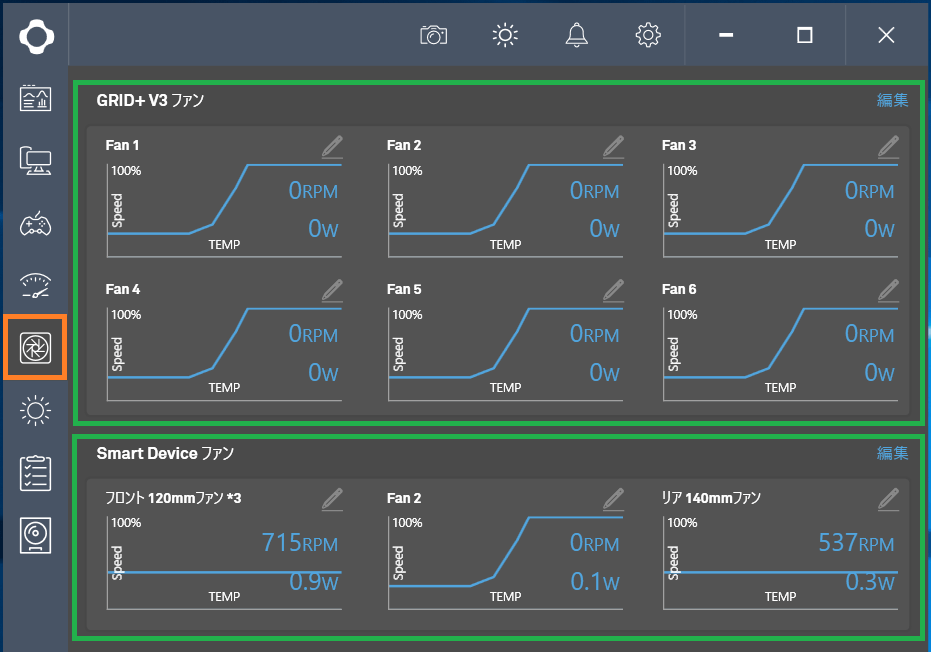The image size is (931, 652).
Task: Click the Fan 3 label
Action: pyautogui.click(x=679, y=145)
